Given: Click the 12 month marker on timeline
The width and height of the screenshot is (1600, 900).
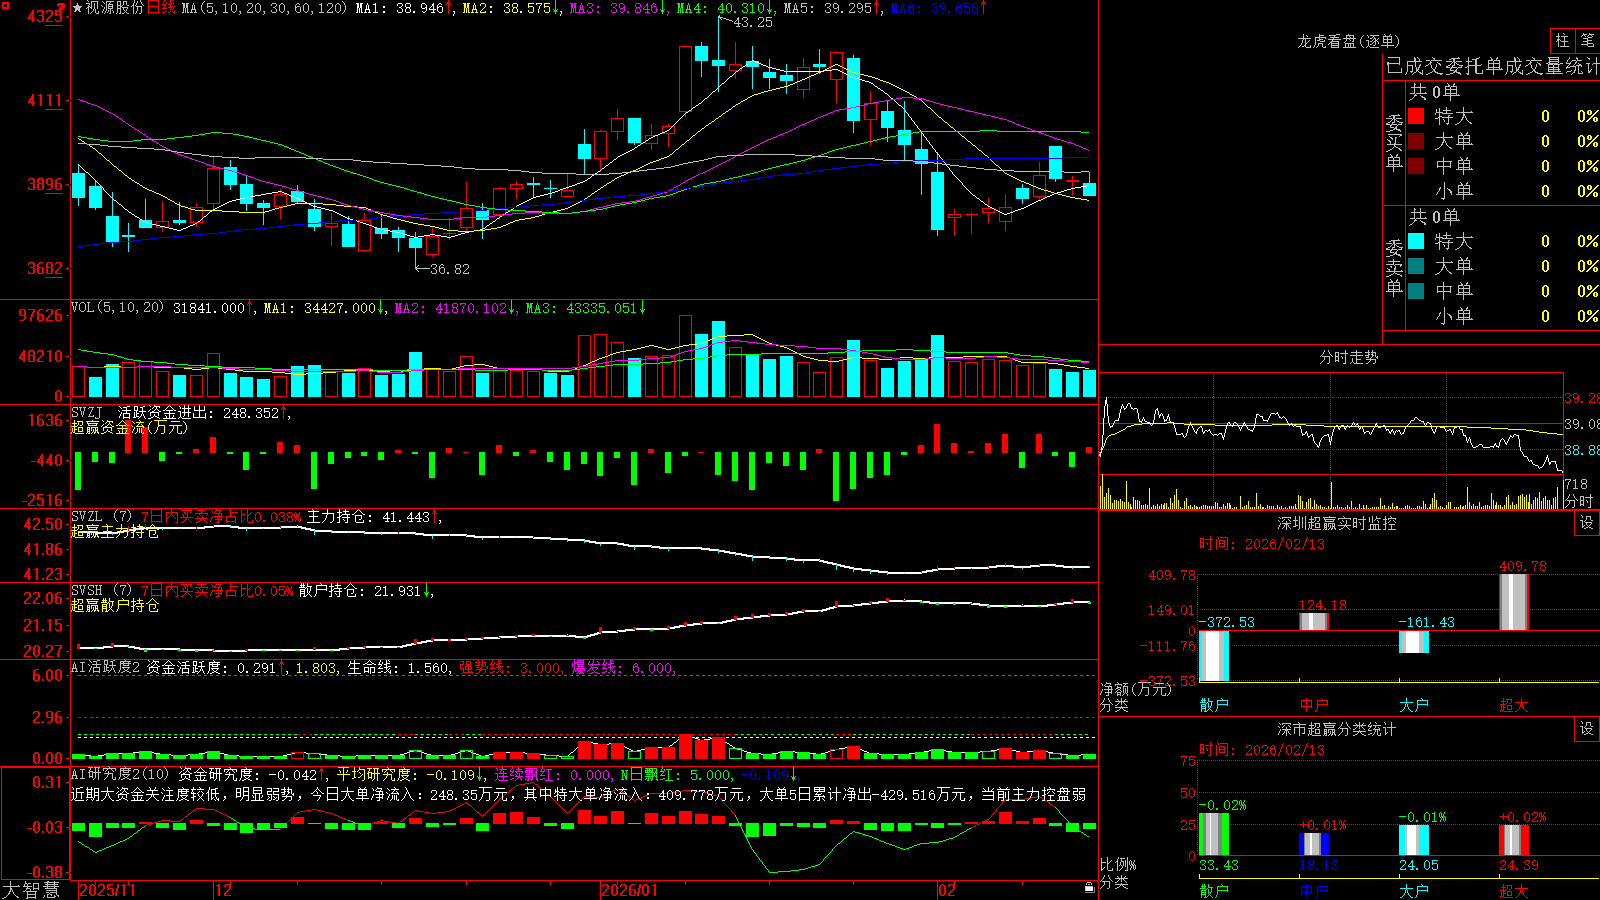Looking at the screenshot, I should click(x=223, y=890).
